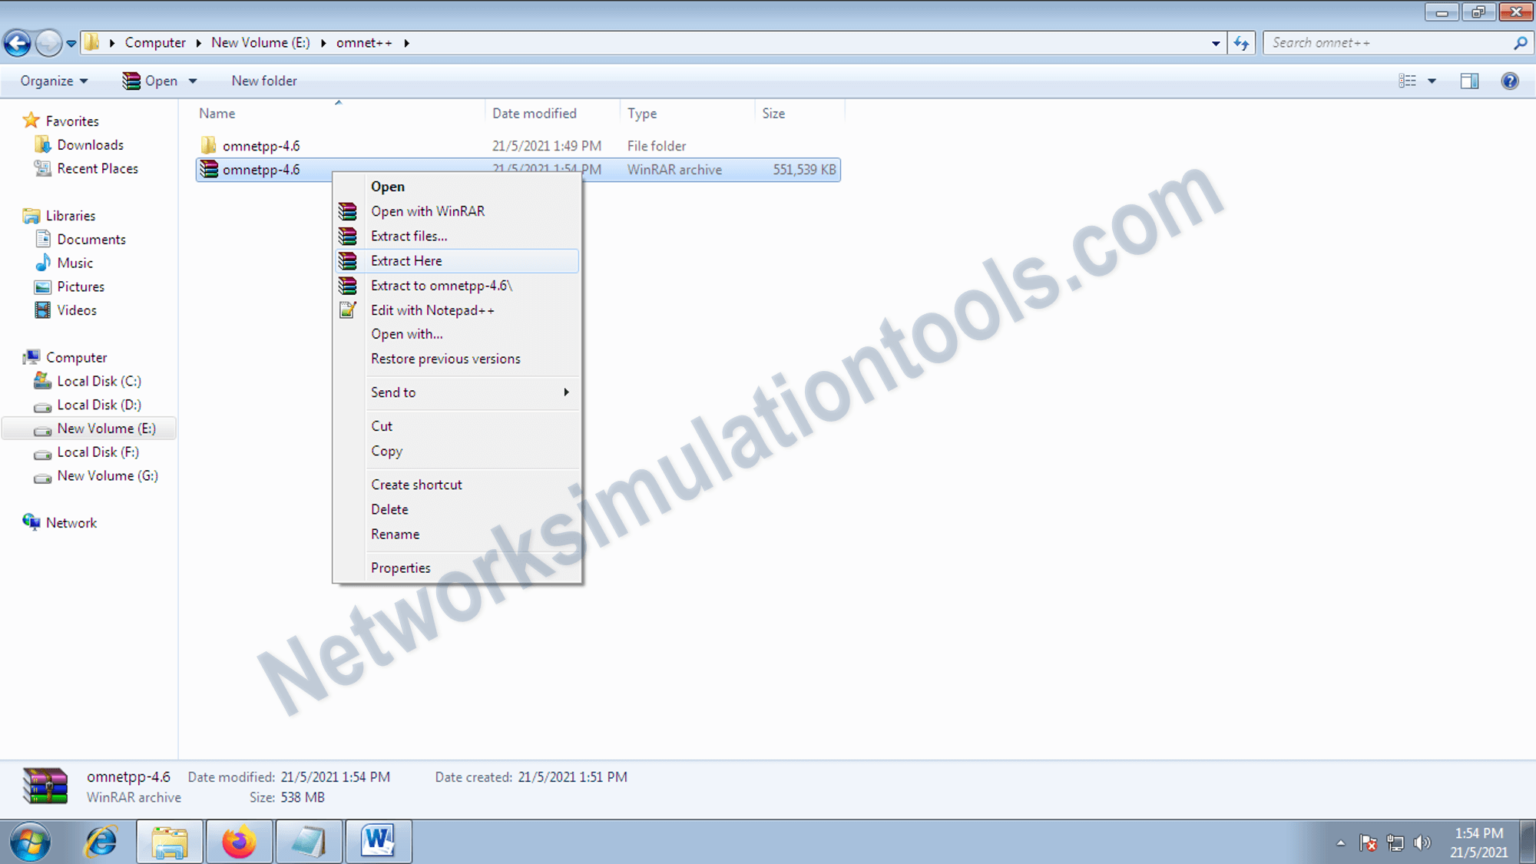Viewport: 1536px width, 864px height.
Task: Launch Internet Explorer from the taskbar
Action: point(99,841)
